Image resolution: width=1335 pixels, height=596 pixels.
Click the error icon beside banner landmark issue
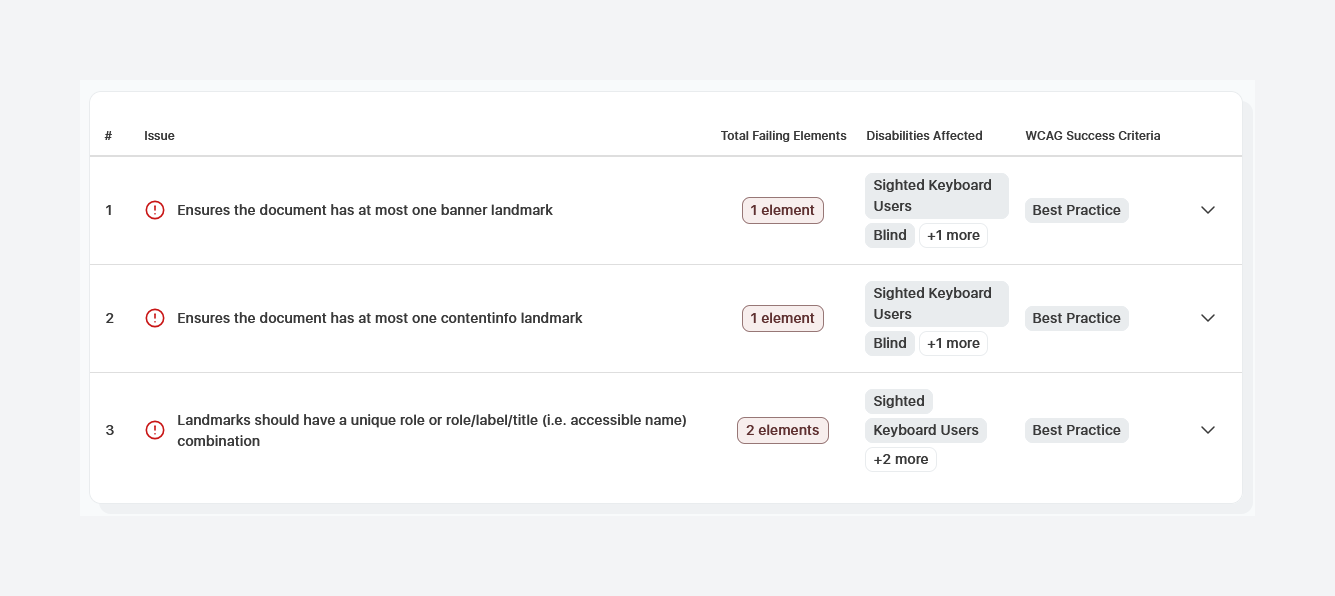coord(155,210)
